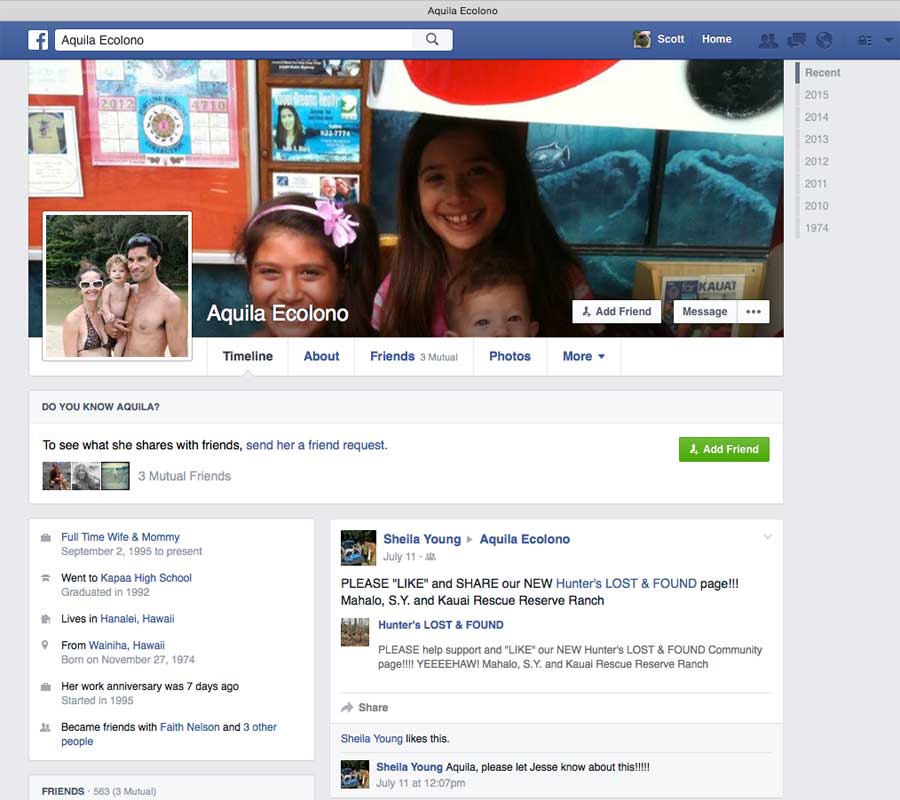Viewport: 900px width, 800px height.
Task: Open 3 Mutual Friends link
Action: click(x=184, y=476)
